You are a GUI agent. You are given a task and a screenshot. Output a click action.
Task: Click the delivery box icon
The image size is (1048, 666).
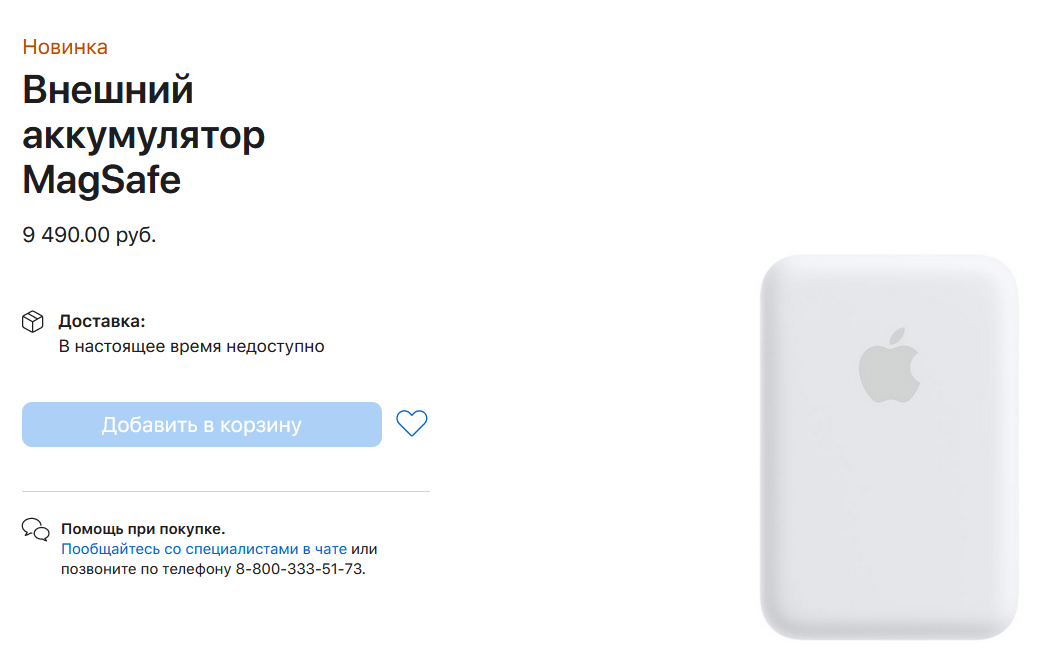[33, 322]
